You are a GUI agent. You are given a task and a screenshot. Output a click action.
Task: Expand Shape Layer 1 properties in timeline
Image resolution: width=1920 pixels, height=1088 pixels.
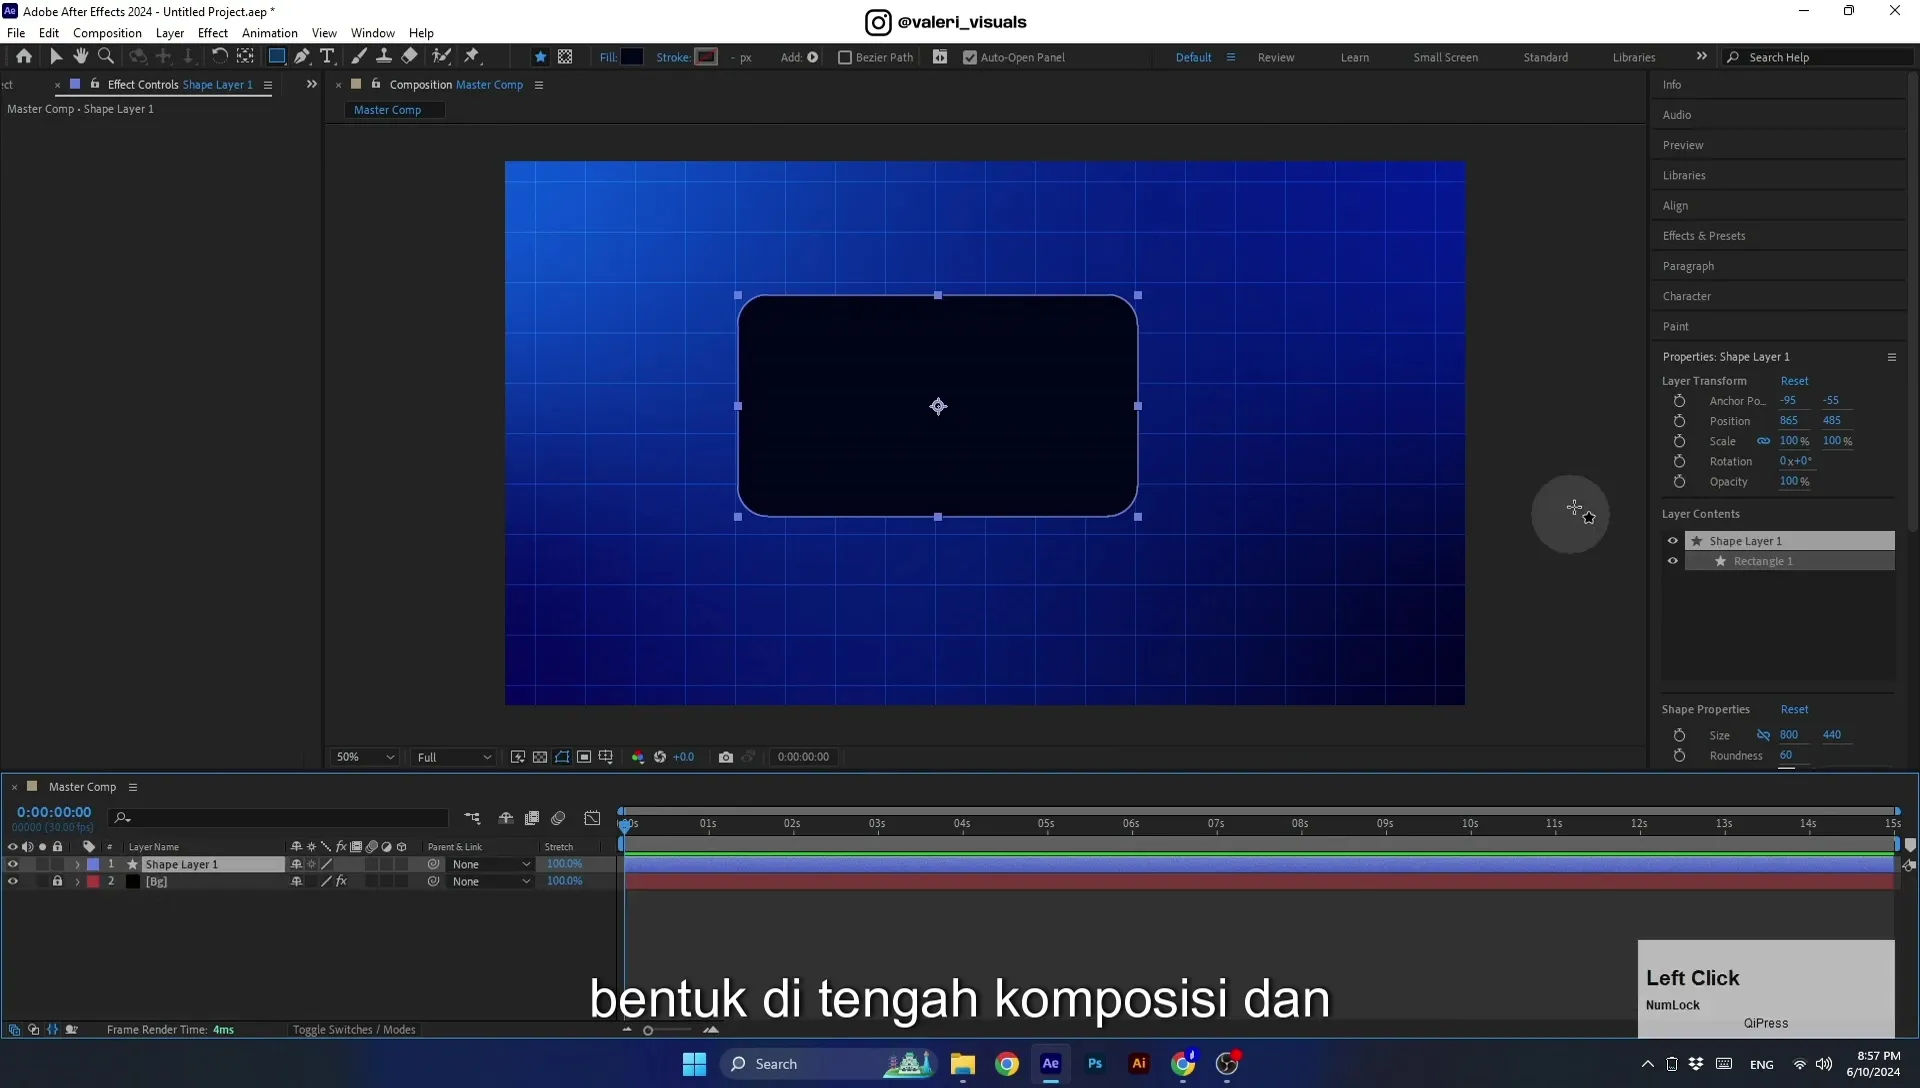(x=77, y=865)
